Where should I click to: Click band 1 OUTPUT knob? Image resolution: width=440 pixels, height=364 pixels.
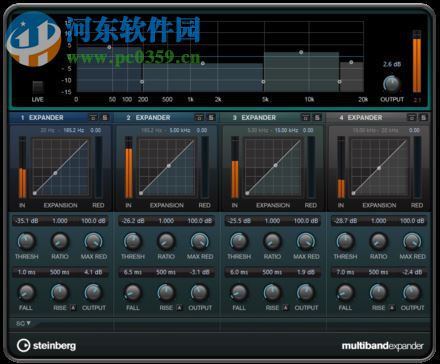tap(93, 293)
